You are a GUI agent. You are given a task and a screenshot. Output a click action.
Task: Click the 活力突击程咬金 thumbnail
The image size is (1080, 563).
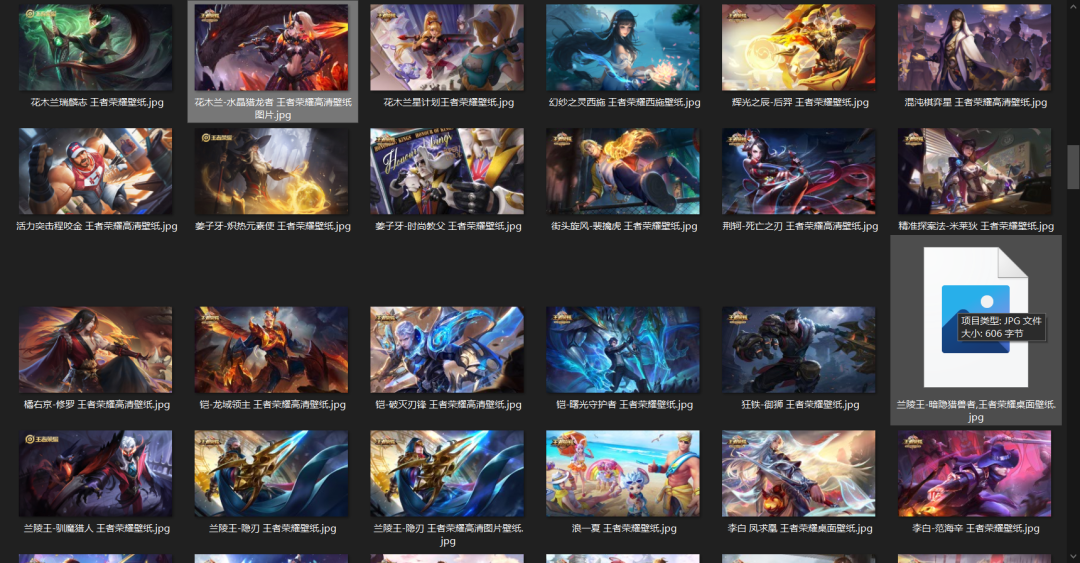tap(96, 171)
